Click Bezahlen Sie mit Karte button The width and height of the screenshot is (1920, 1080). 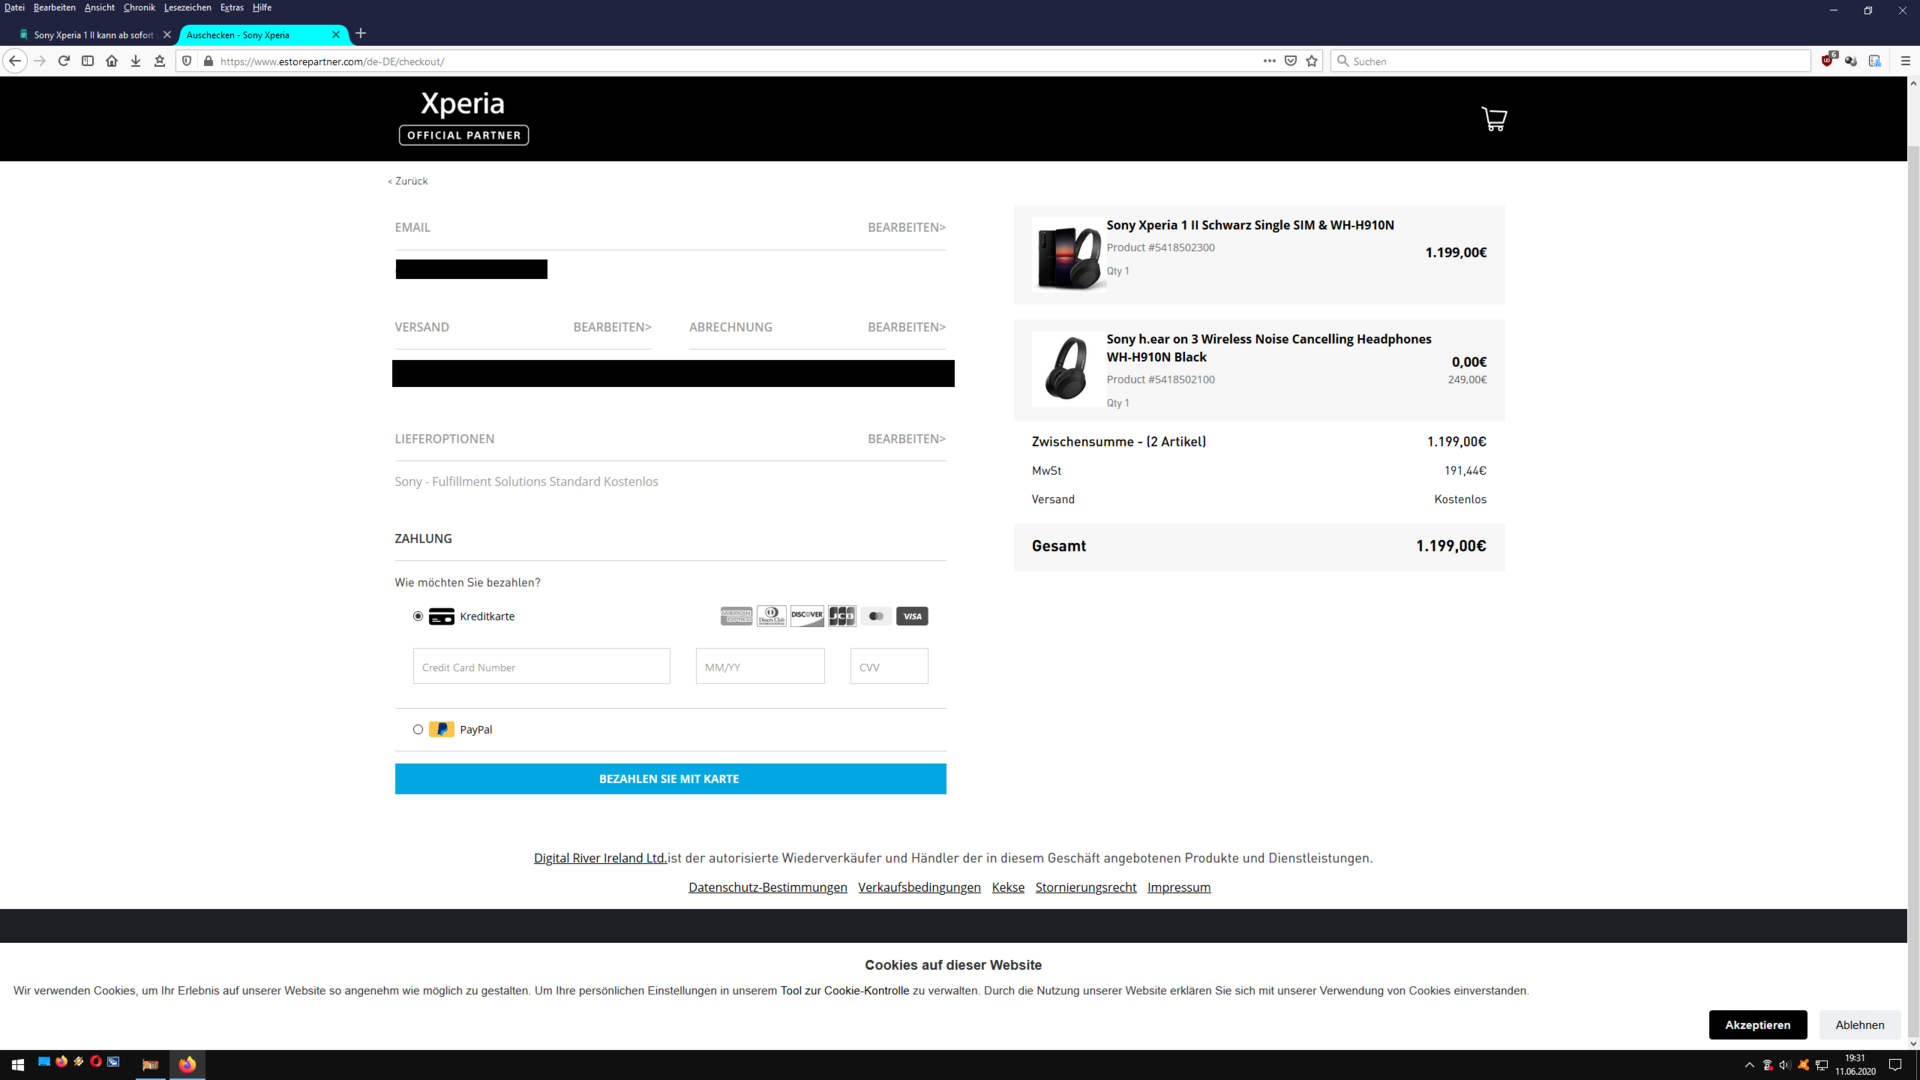(670, 779)
